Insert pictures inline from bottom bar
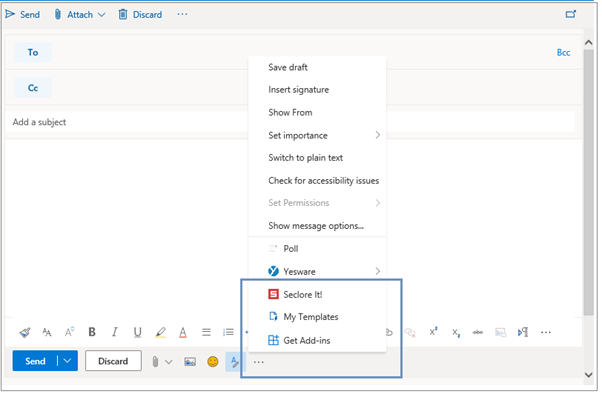602x394 pixels. pyautogui.click(x=190, y=362)
